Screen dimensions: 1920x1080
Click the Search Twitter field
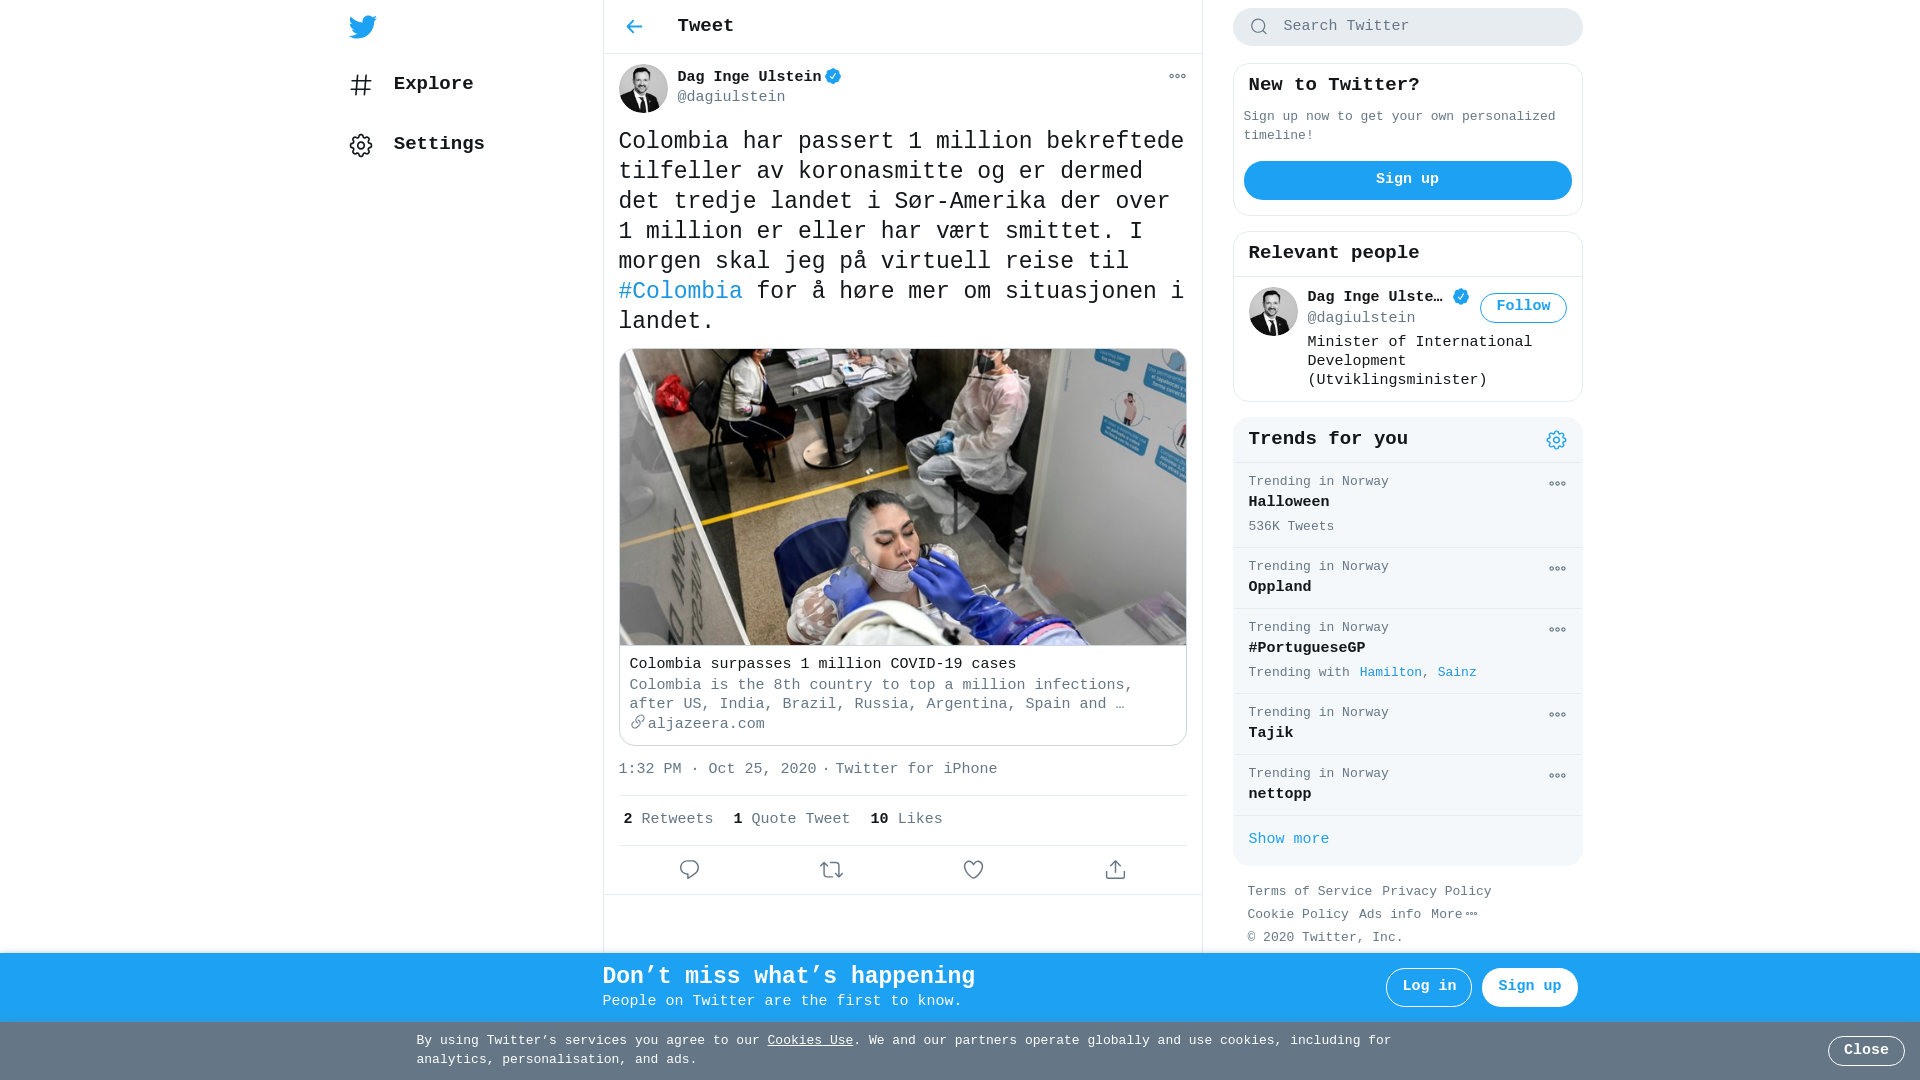coord(1407,27)
